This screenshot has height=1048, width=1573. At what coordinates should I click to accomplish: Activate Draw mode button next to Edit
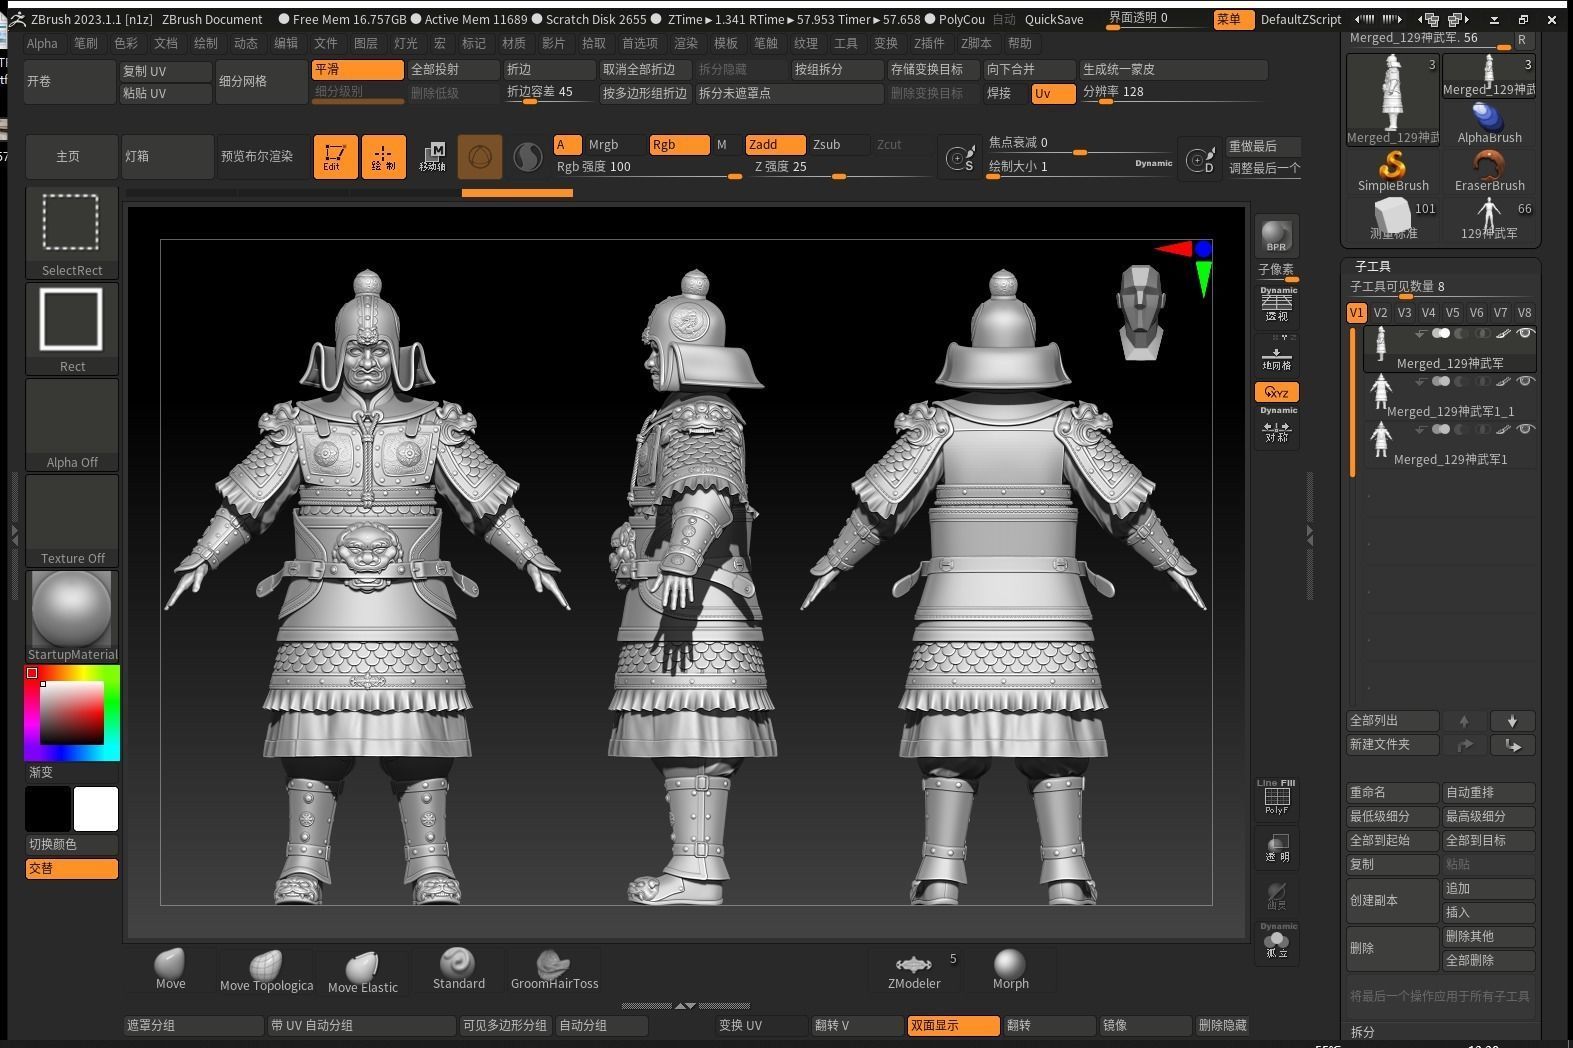coord(384,157)
